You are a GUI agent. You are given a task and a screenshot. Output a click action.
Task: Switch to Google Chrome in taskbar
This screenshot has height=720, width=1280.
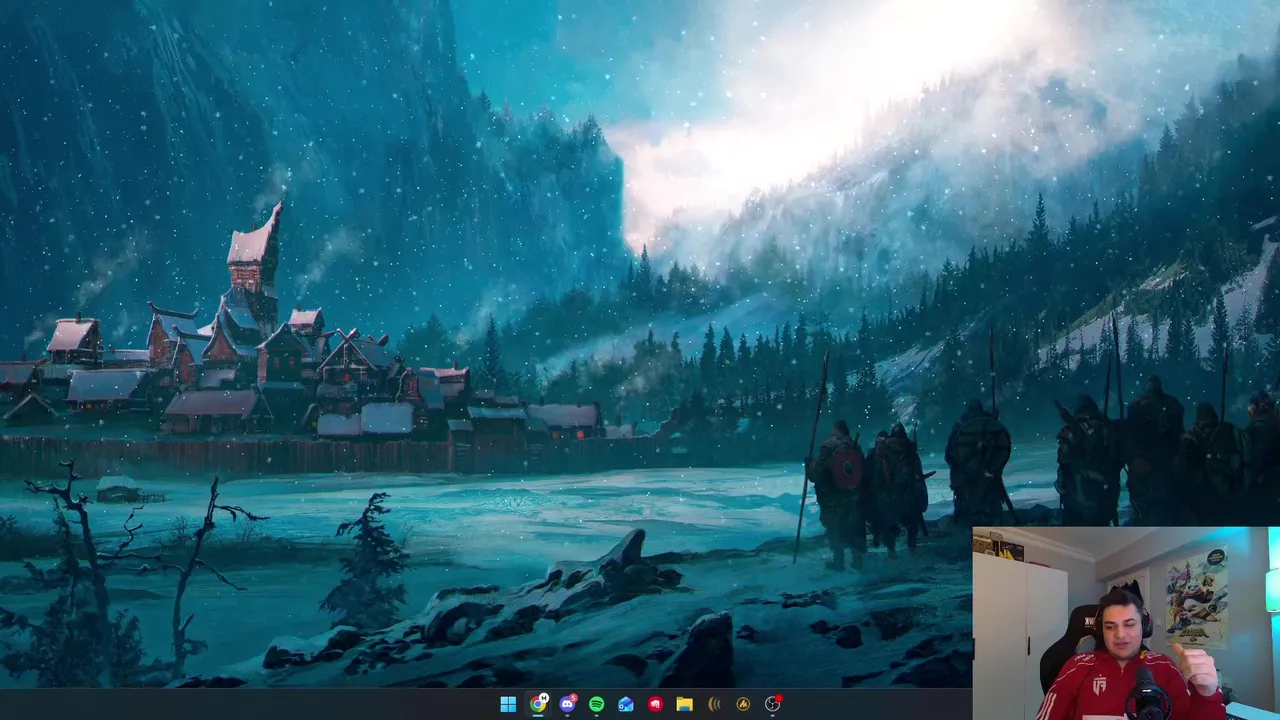[x=538, y=704]
